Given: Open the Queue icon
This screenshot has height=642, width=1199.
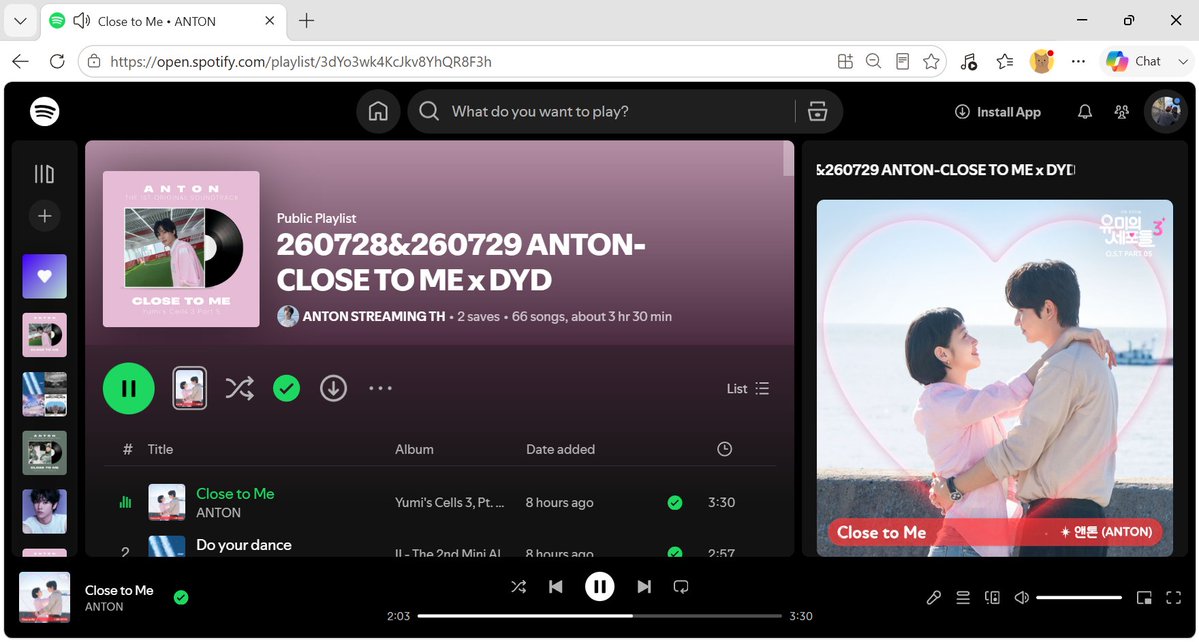Looking at the screenshot, I should pos(963,598).
